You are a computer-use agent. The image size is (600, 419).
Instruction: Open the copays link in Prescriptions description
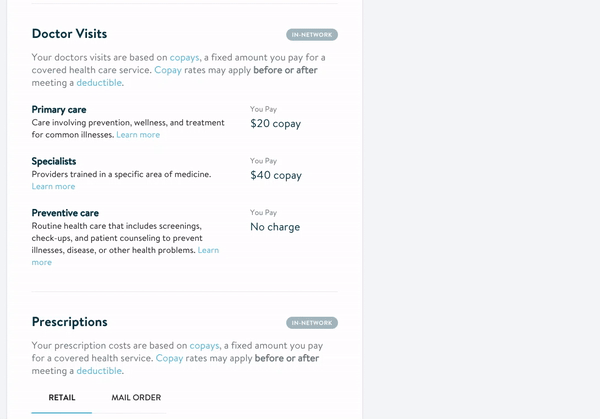(204, 346)
